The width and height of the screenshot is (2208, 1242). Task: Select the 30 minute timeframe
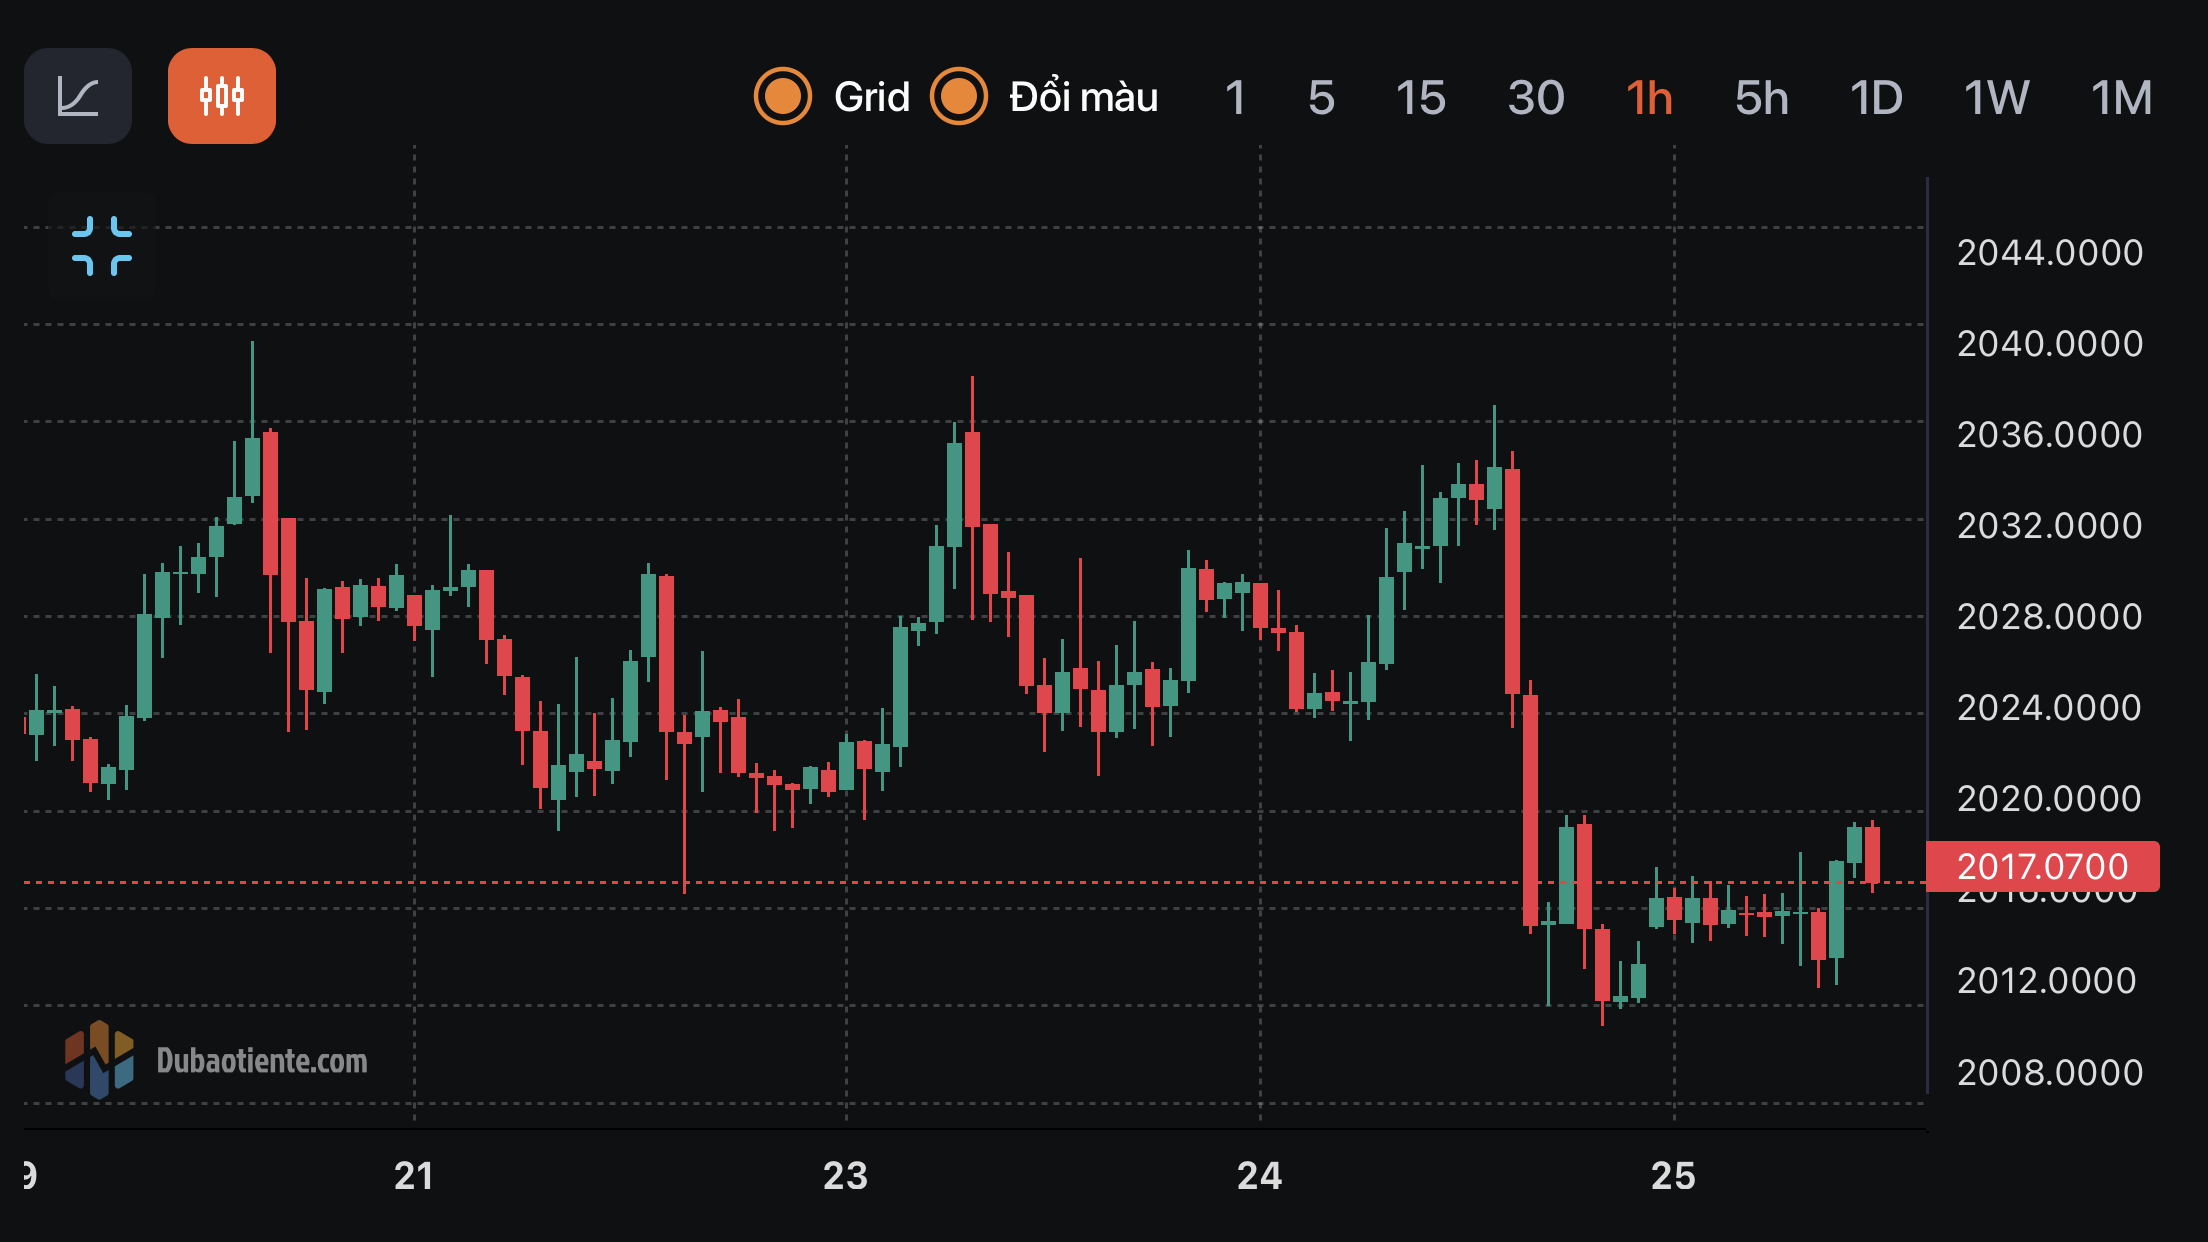point(1536,98)
